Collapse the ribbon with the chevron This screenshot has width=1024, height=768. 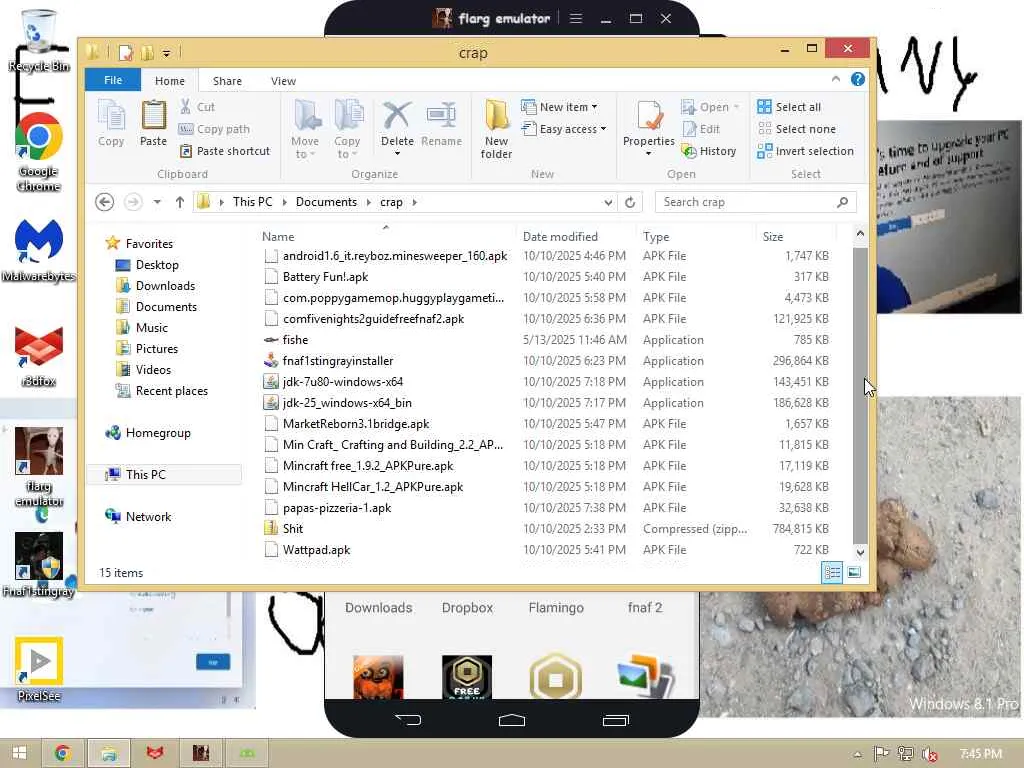[836, 79]
